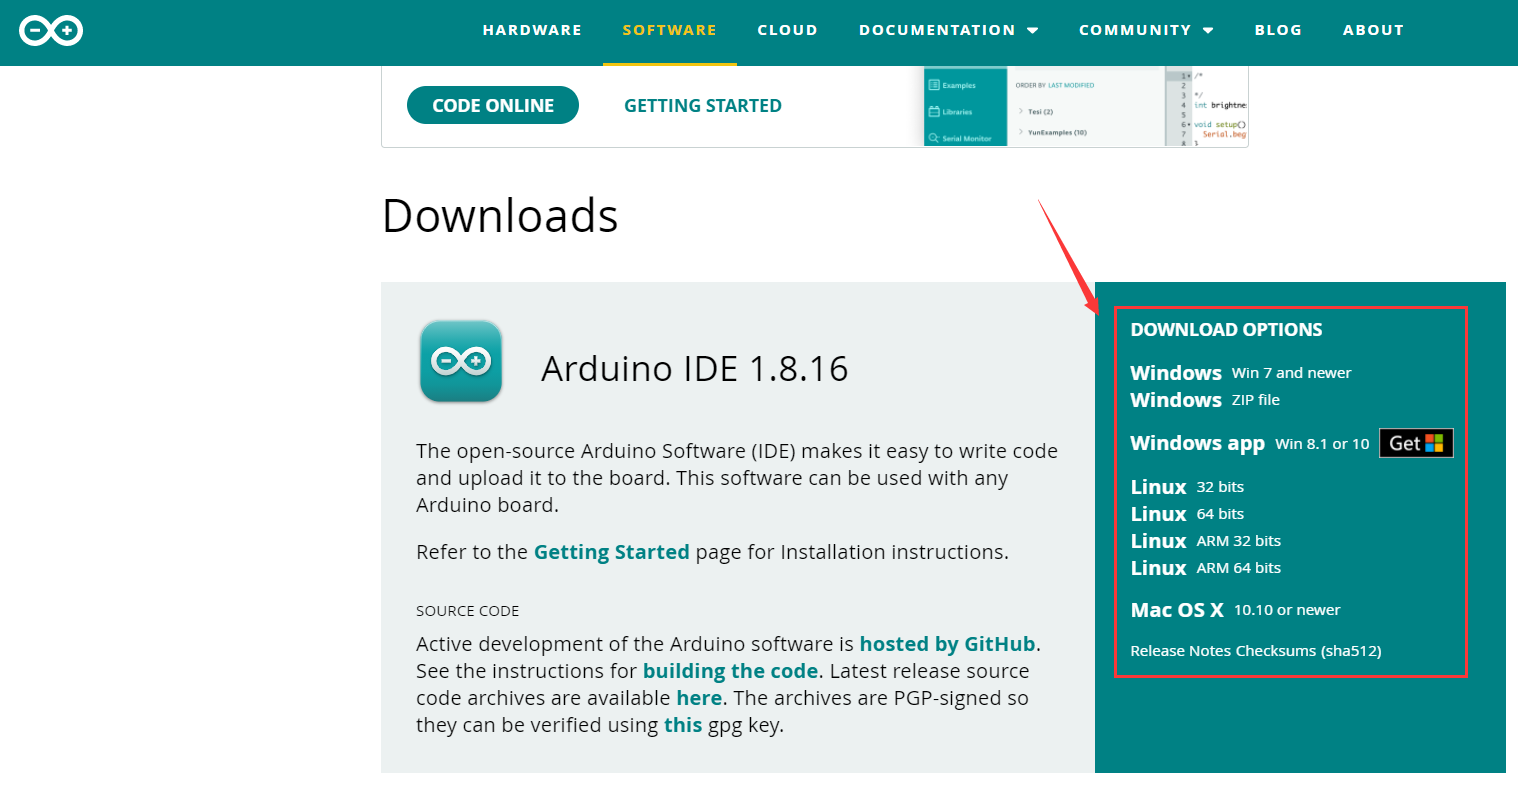
Task: Click the DOWNLOAD OPTIONS heading
Action: coord(1226,330)
